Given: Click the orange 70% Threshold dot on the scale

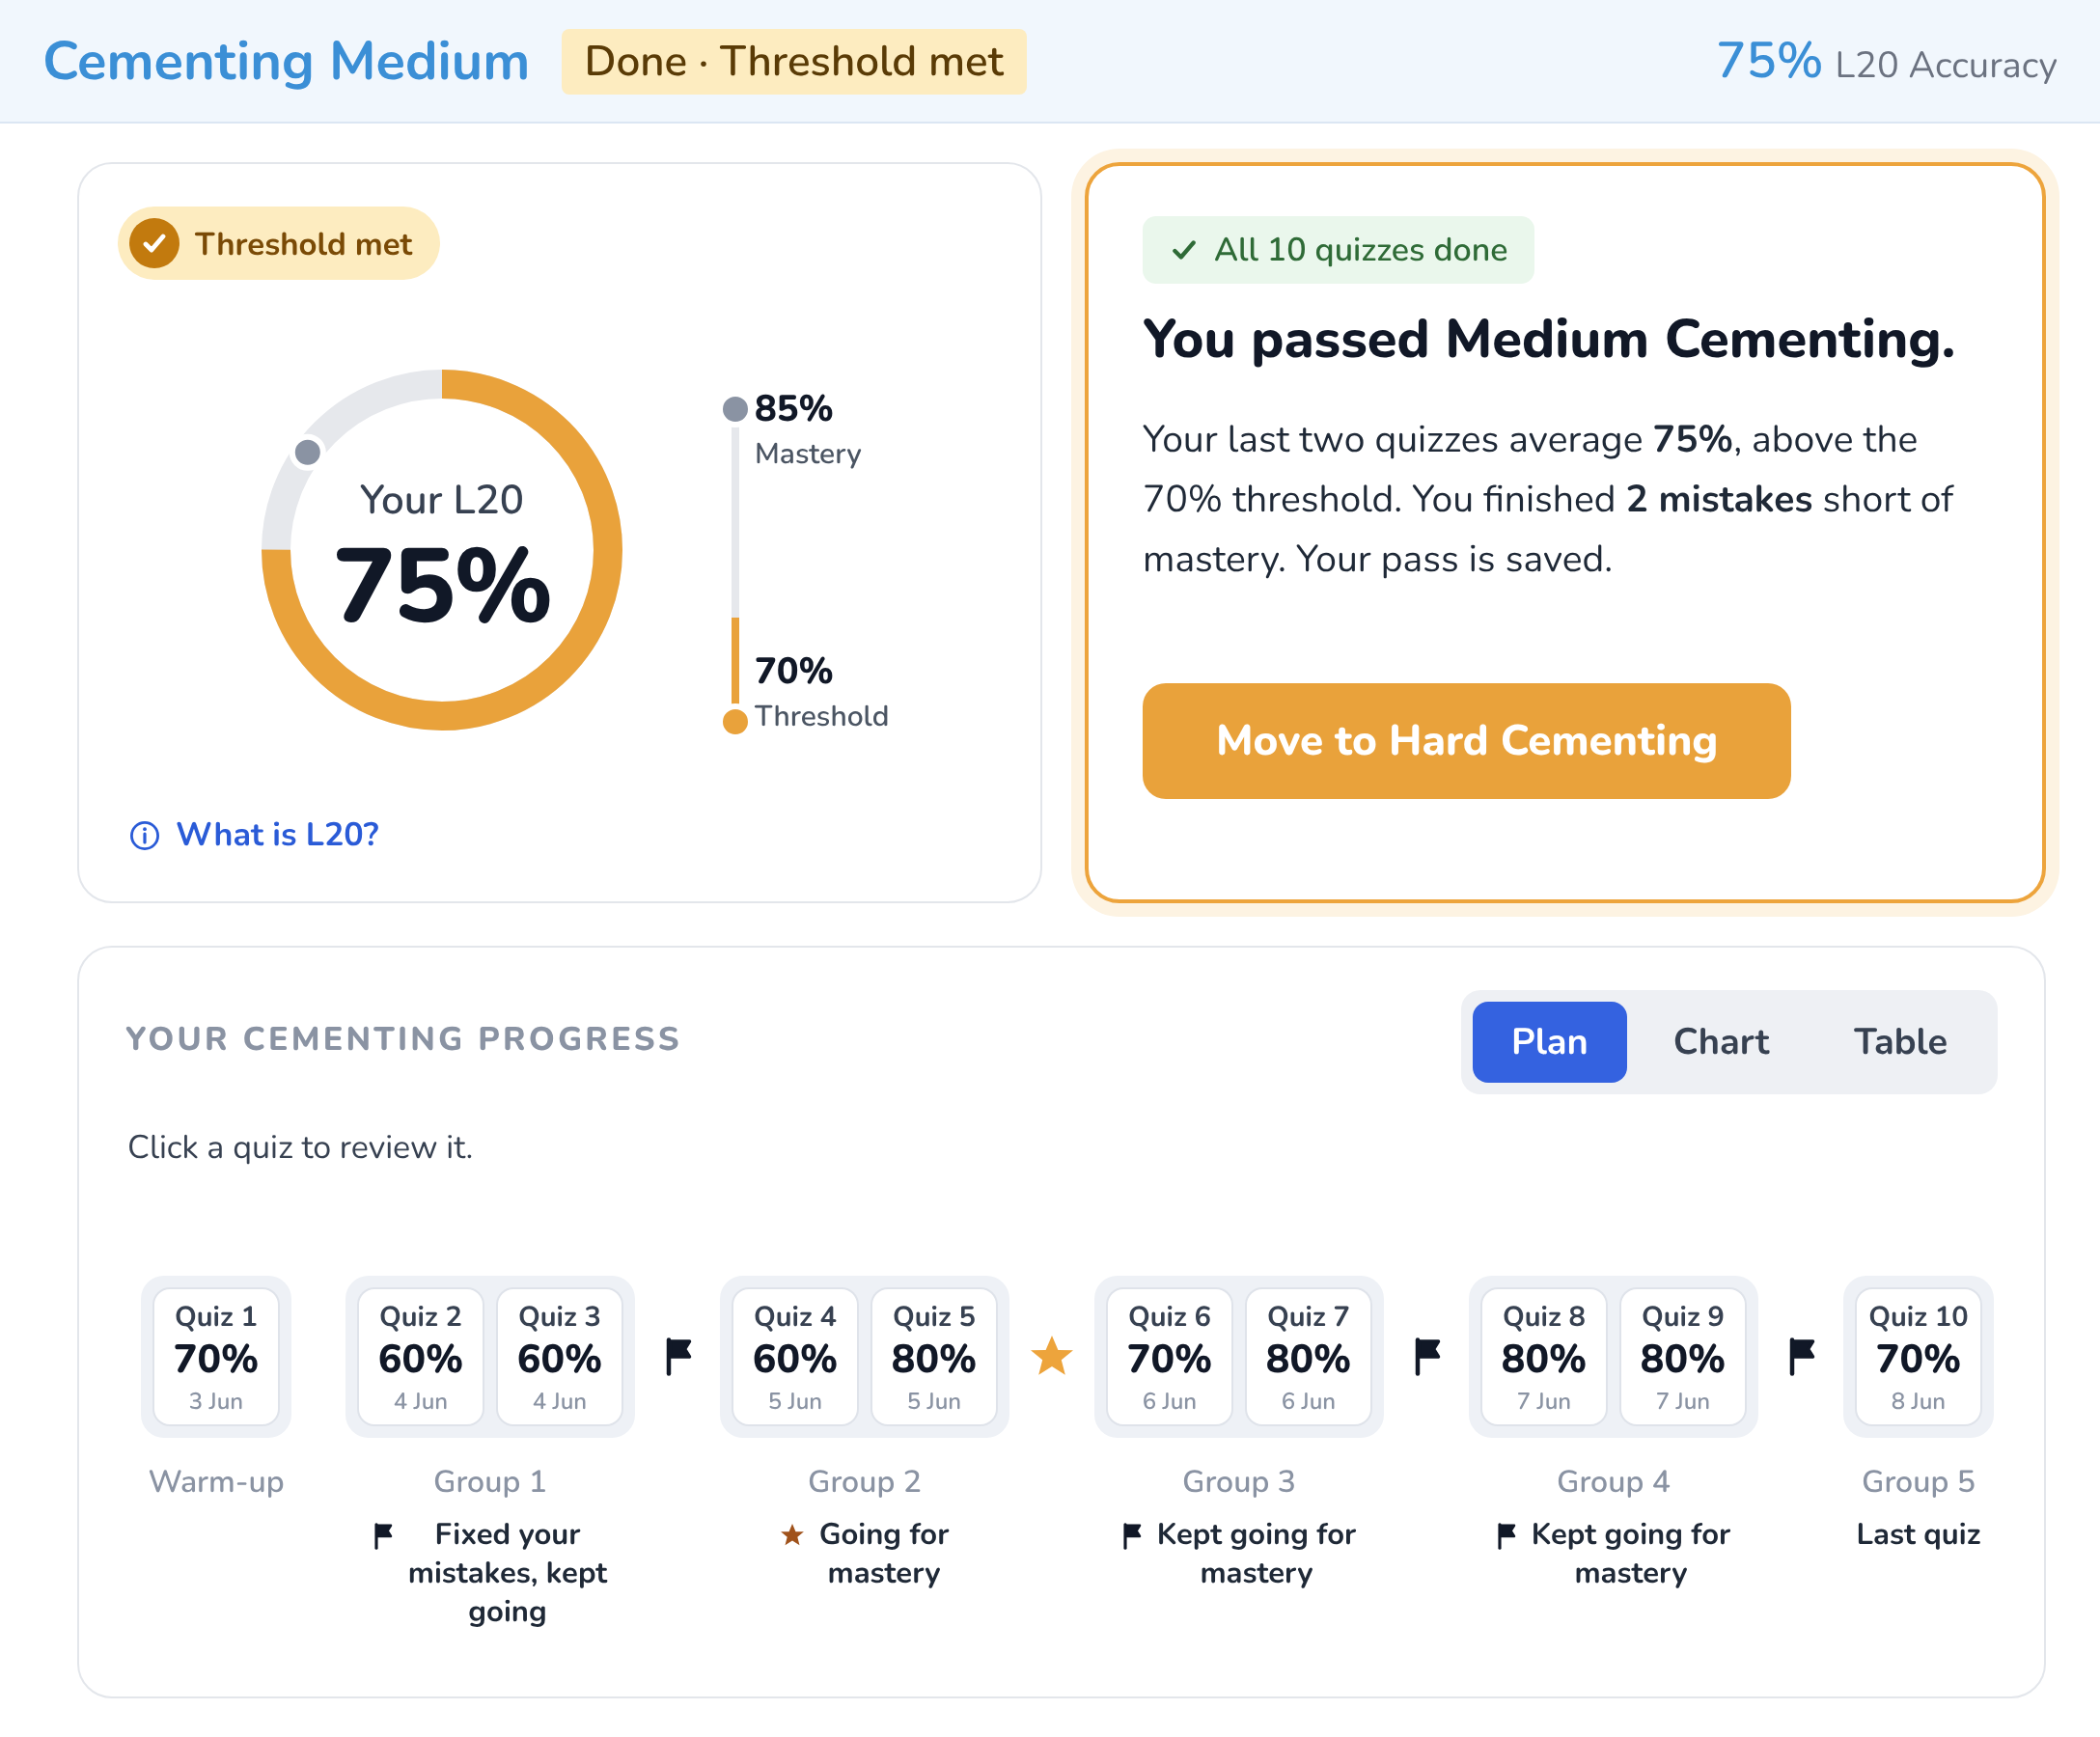Looking at the screenshot, I should coord(735,721).
